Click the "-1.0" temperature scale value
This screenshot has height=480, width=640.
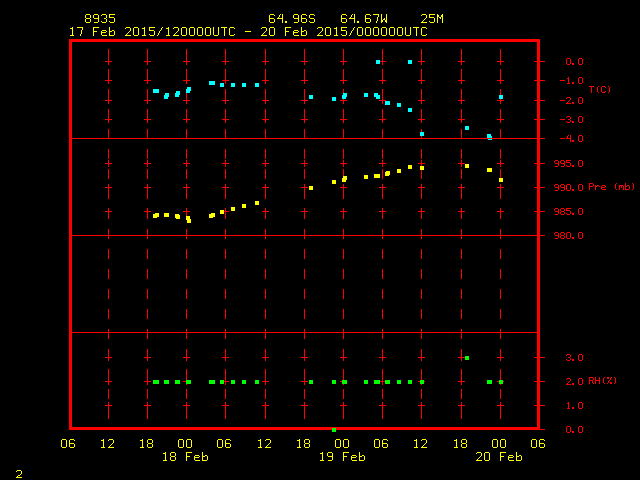(x=571, y=81)
